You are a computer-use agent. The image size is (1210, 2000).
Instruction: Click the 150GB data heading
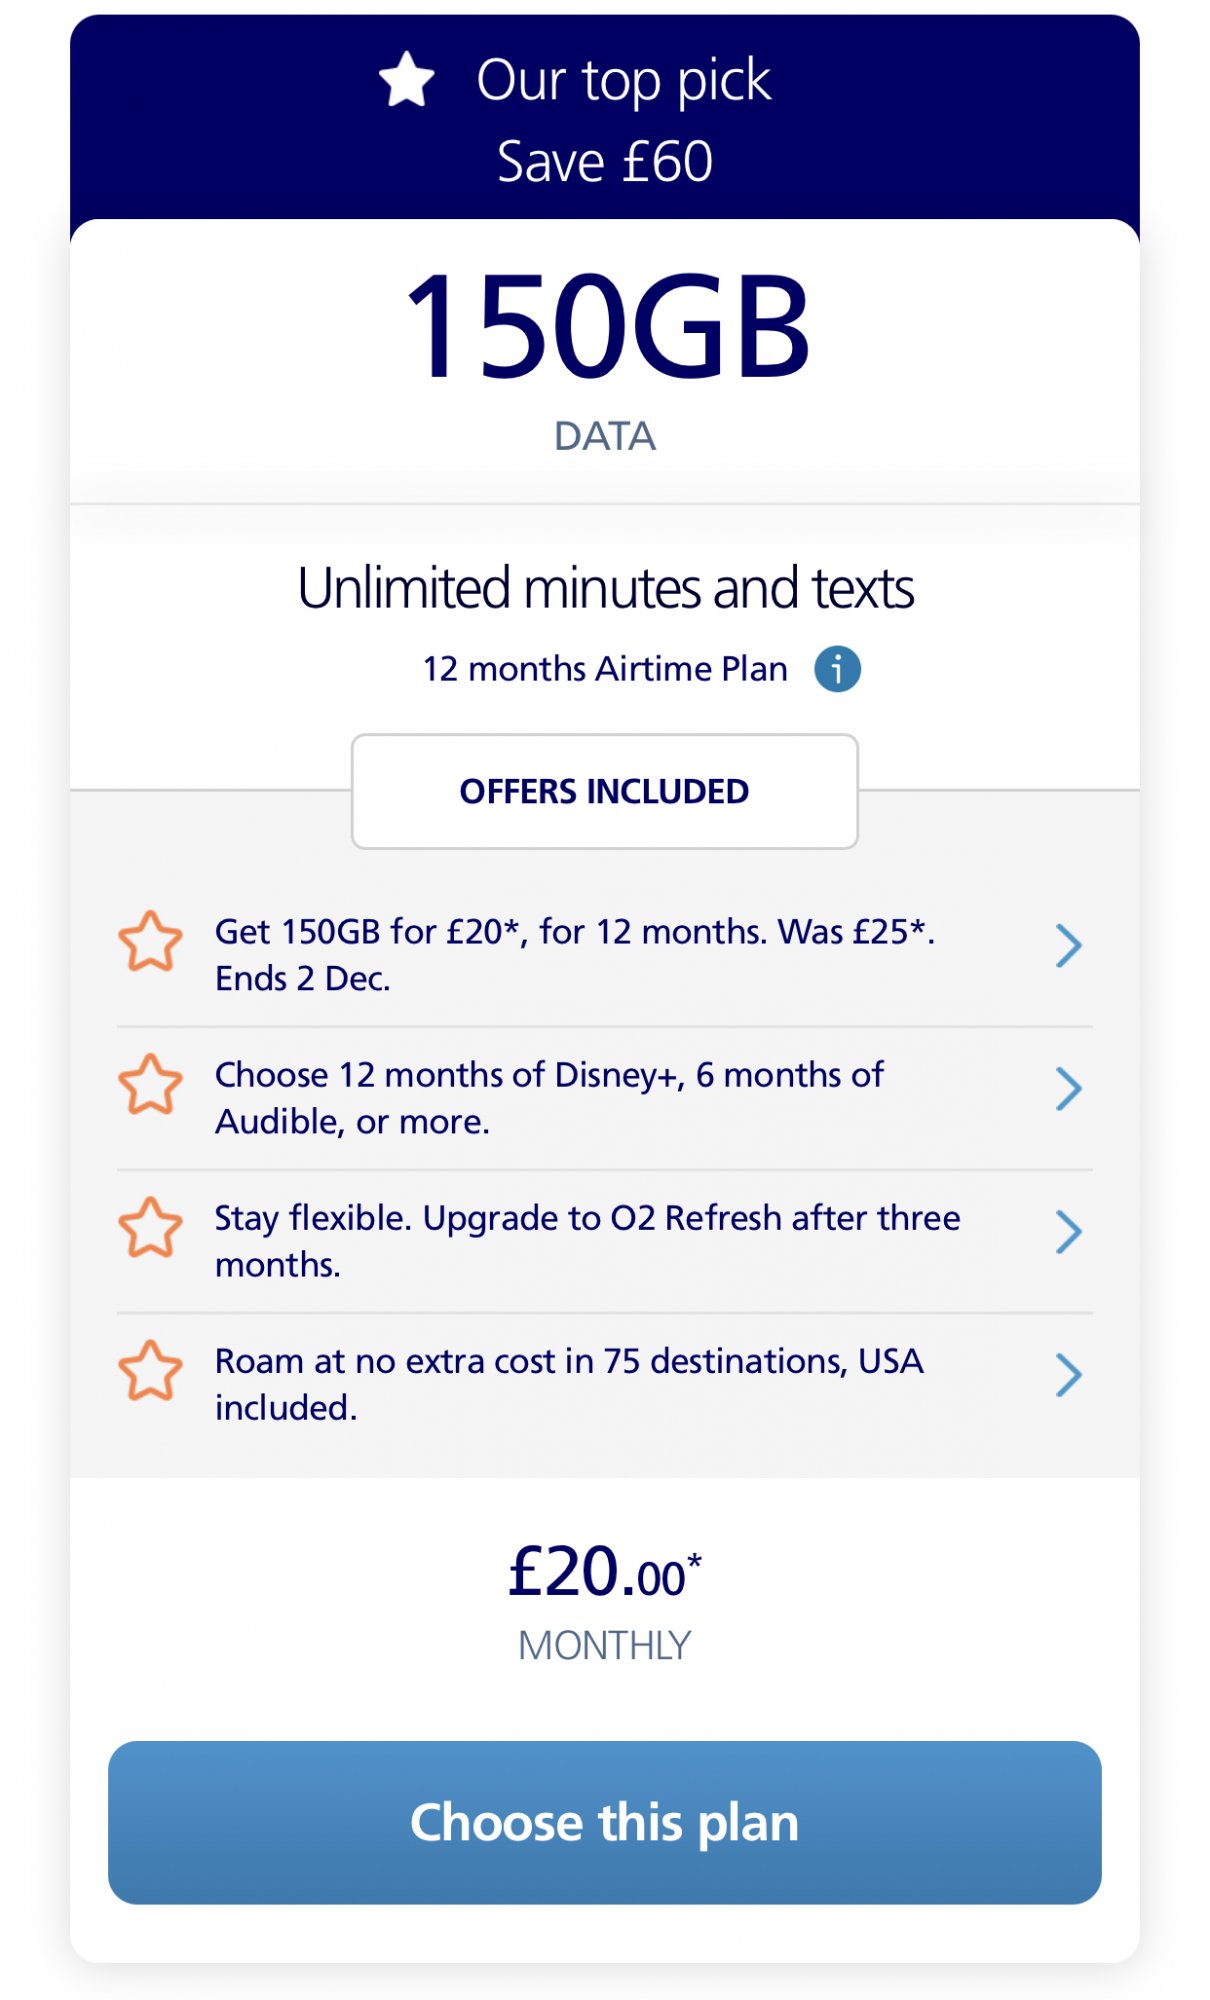click(606, 328)
